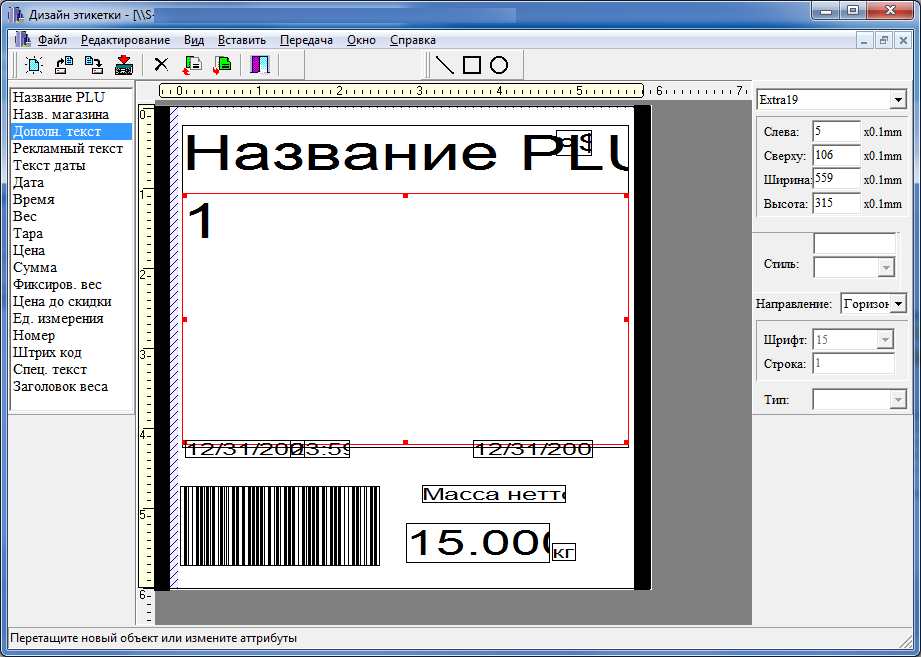Open the Вставить menu
The height and width of the screenshot is (657, 921).
coord(241,40)
